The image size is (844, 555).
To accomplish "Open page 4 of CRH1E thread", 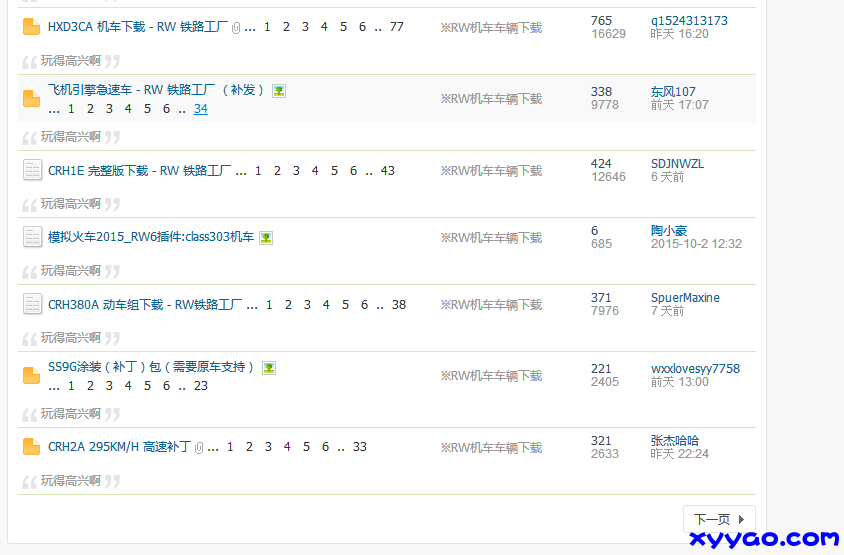I will coord(315,171).
